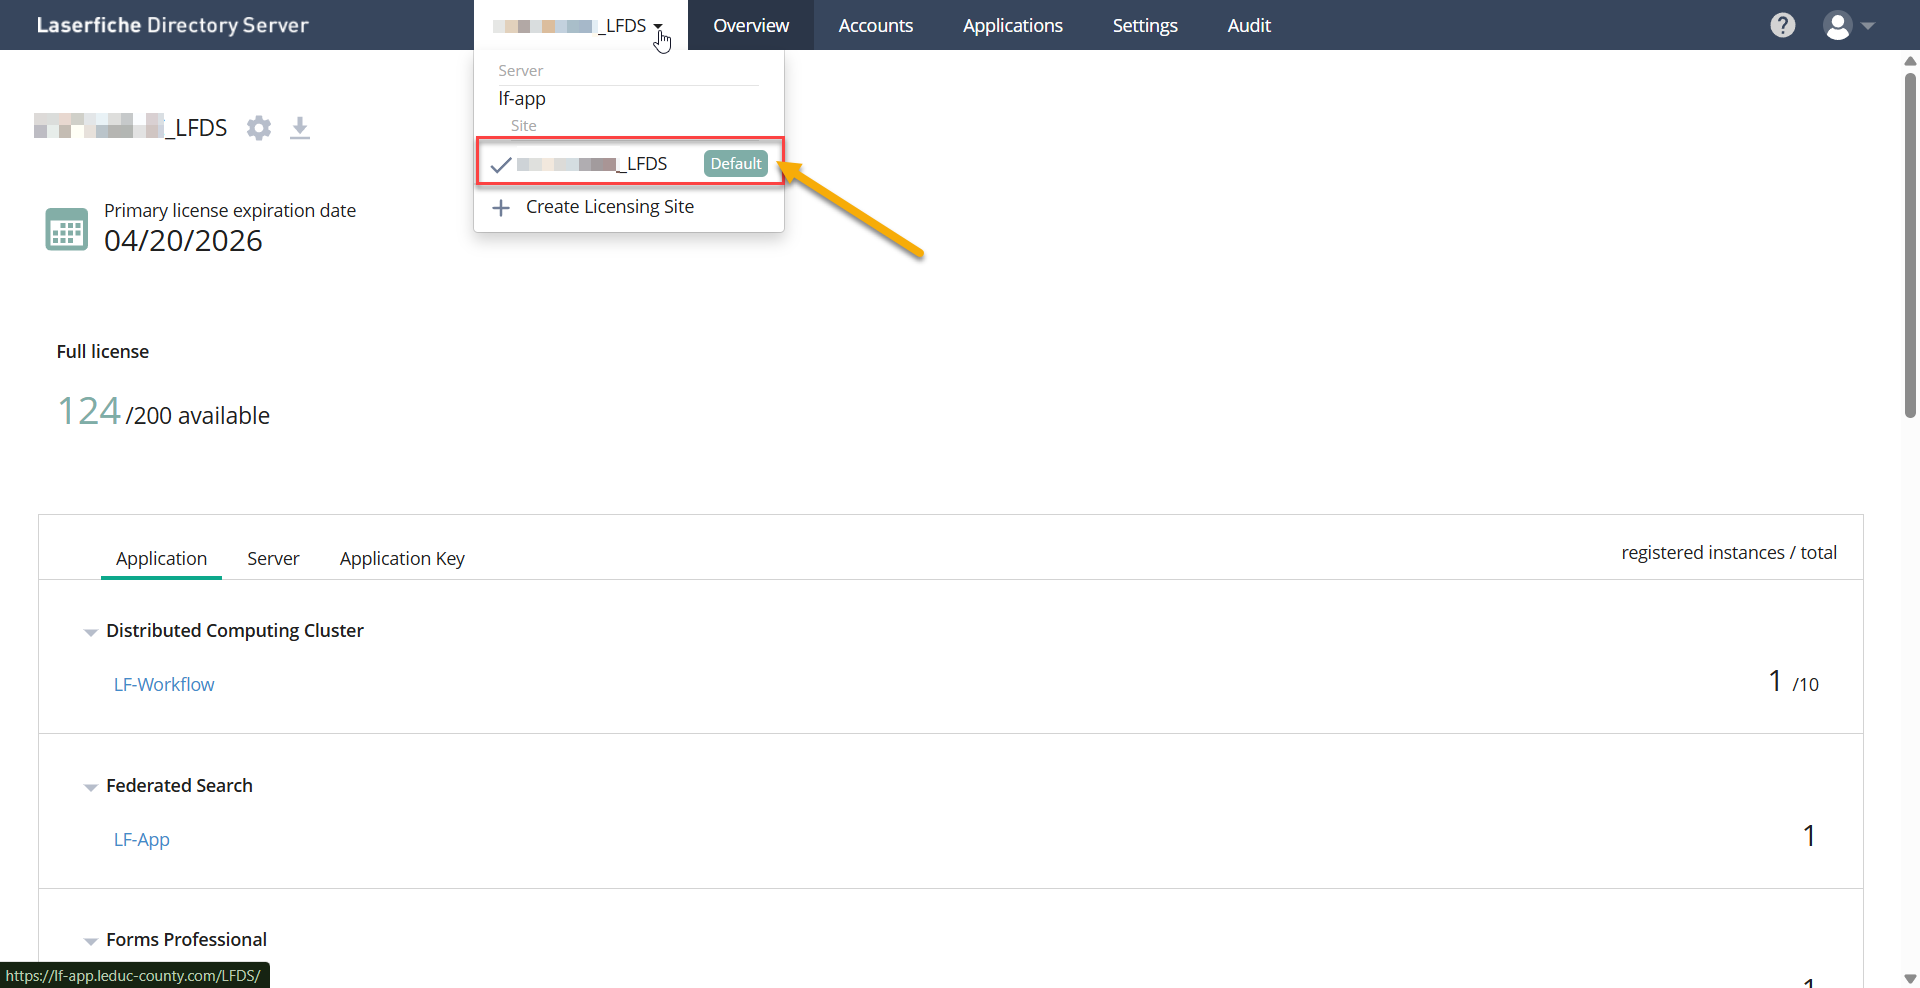Screen dimensions: 1920x988
Task: Switch to the Server tab
Action: click(273, 558)
